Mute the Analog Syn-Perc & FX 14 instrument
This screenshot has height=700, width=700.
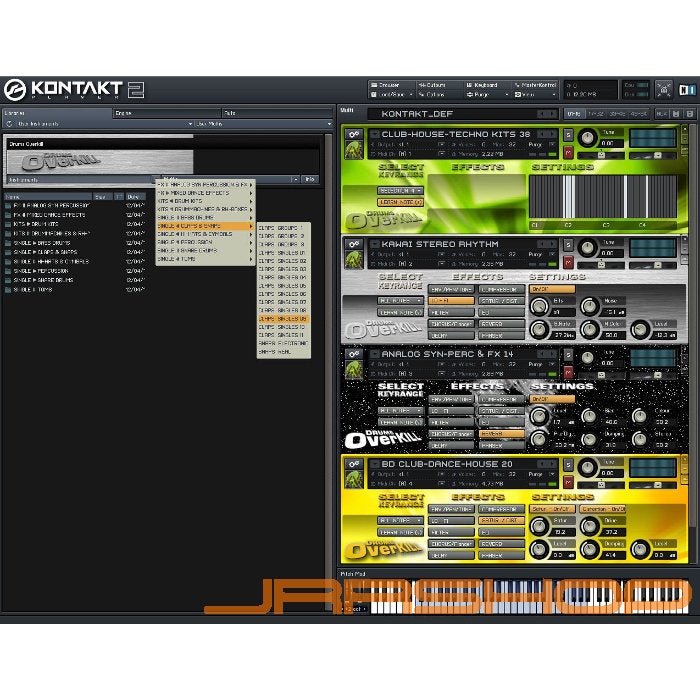pyautogui.click(x=568, y=372)
